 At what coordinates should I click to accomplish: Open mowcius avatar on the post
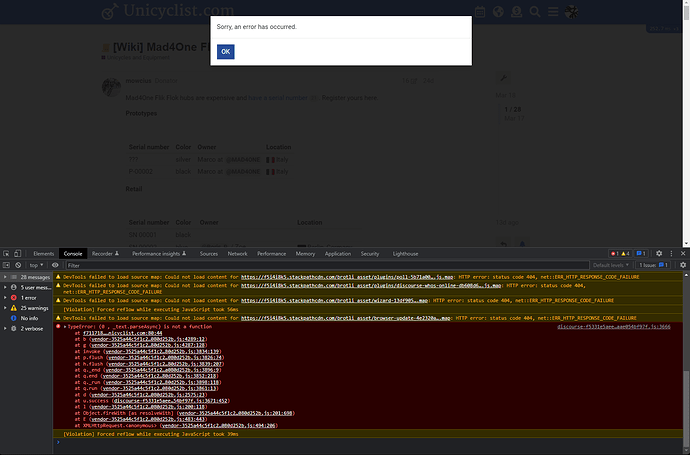click(111, 87)
